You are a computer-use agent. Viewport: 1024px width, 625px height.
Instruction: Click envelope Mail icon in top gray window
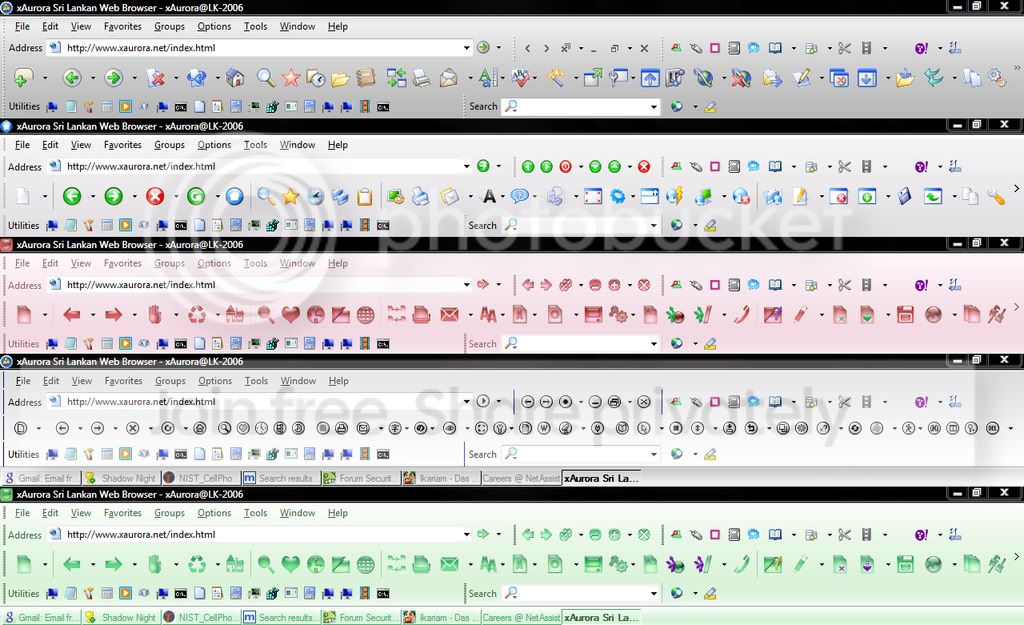[x=449, y=78]
